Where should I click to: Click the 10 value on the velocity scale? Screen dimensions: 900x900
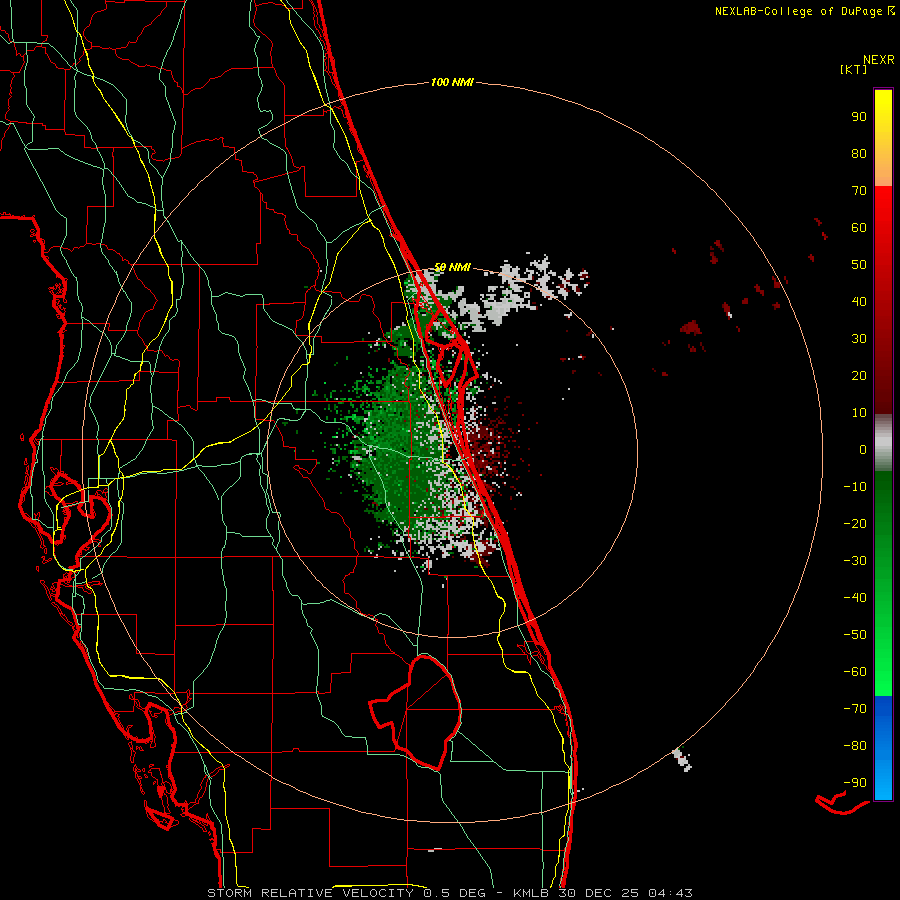point(859,413)
